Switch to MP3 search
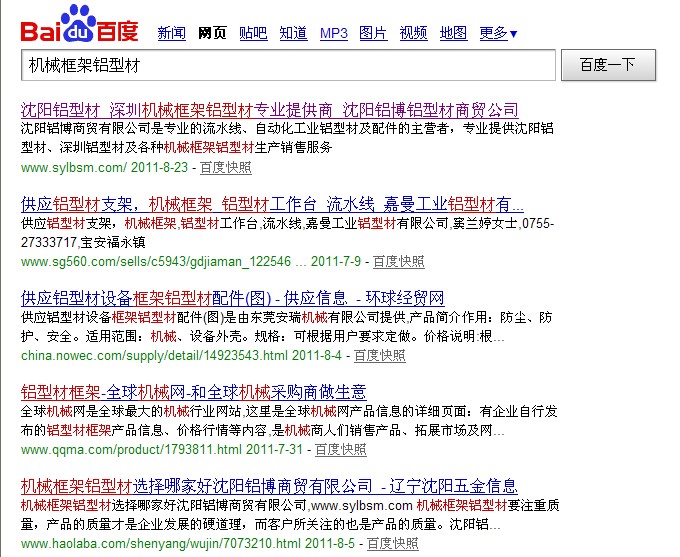680x557 pixels. pyautogui.click(x=334, y=34)
